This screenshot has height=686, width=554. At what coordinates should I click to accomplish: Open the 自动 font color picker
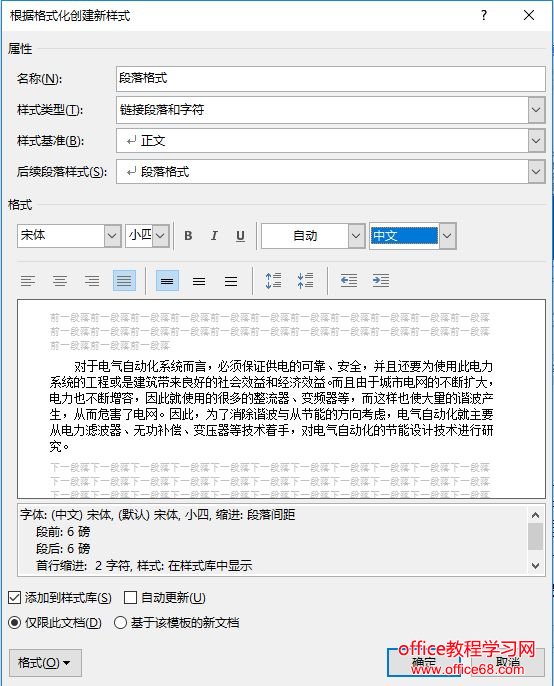pyautogui.click(x=356, y=236)
